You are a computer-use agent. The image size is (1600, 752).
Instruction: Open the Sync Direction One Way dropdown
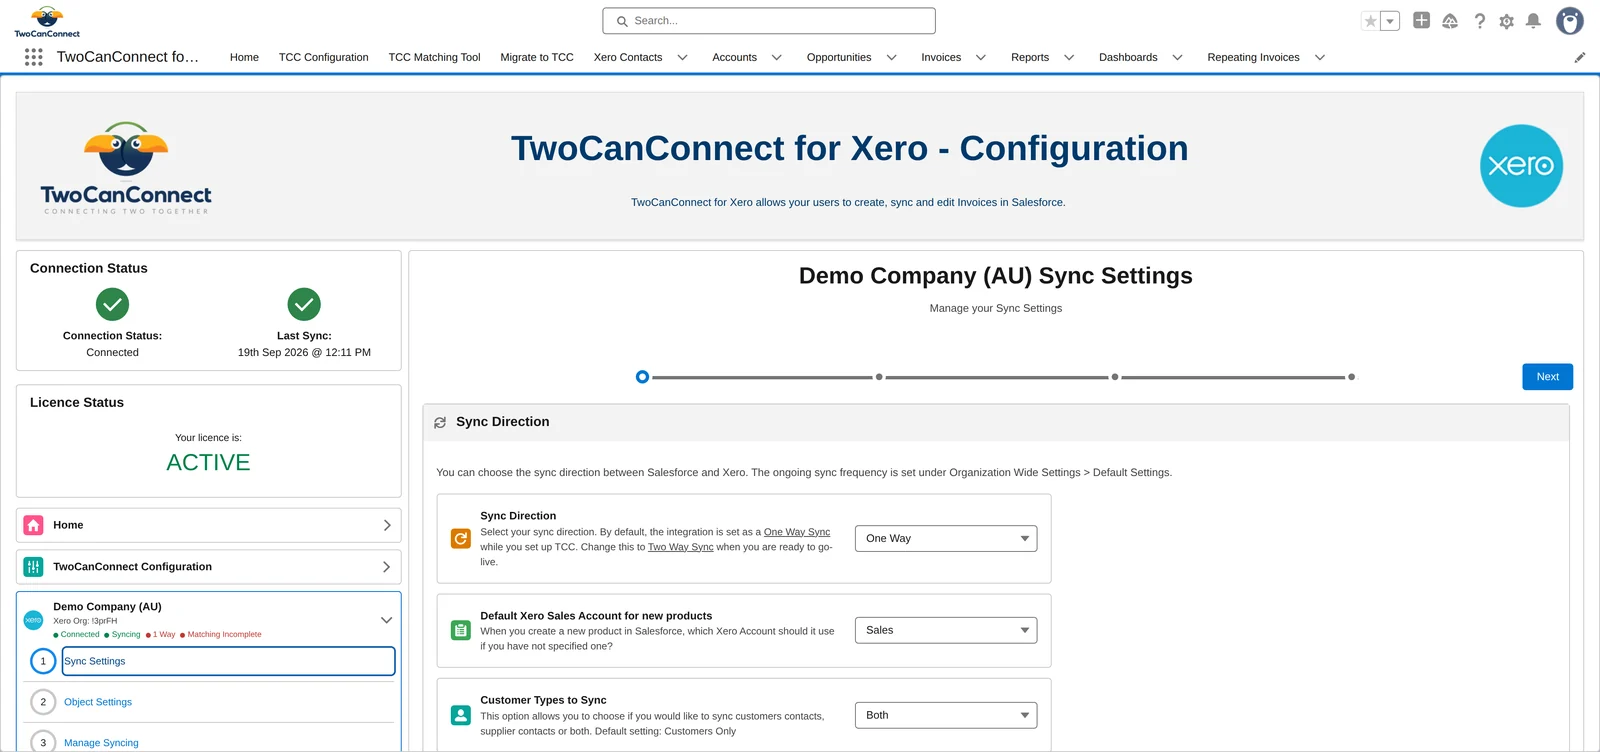[x=946, y=539]
